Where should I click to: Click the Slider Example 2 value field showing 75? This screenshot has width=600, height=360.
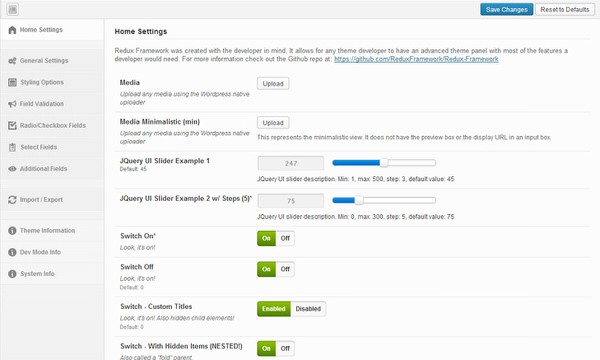pos(291,201)
